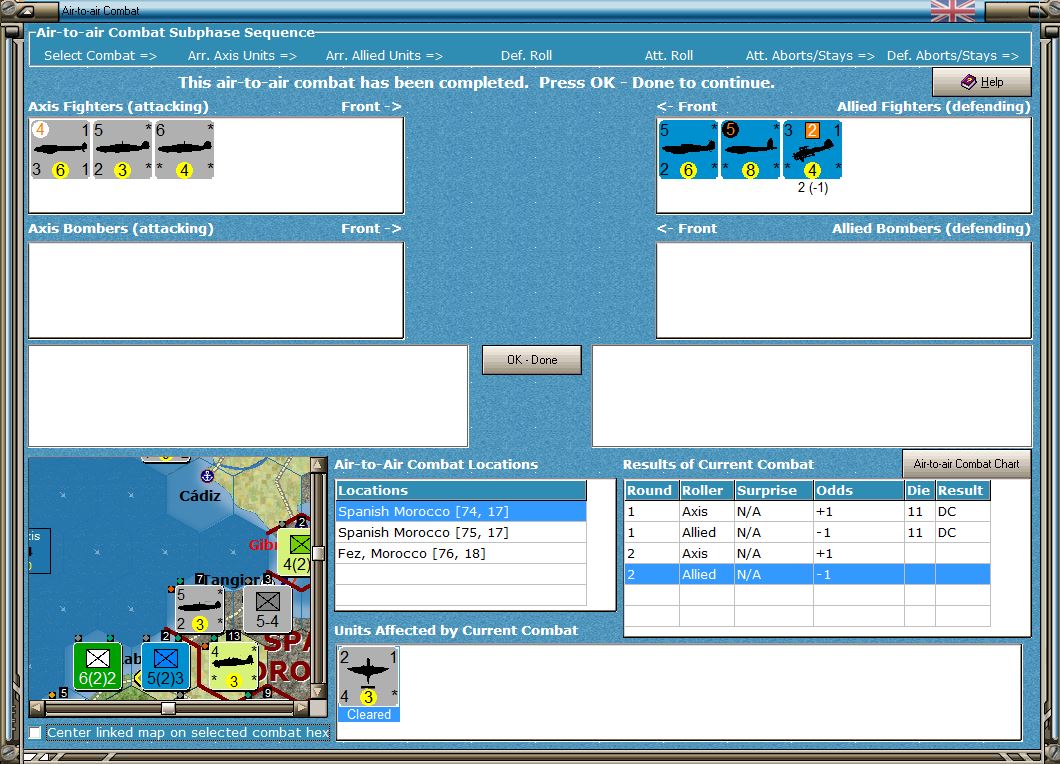Click the Def. Aborts/Stays subphase step
Image resolution: width=1060 pixels, height=764 pixels.
pyautogui.click(x=953, y=55)
